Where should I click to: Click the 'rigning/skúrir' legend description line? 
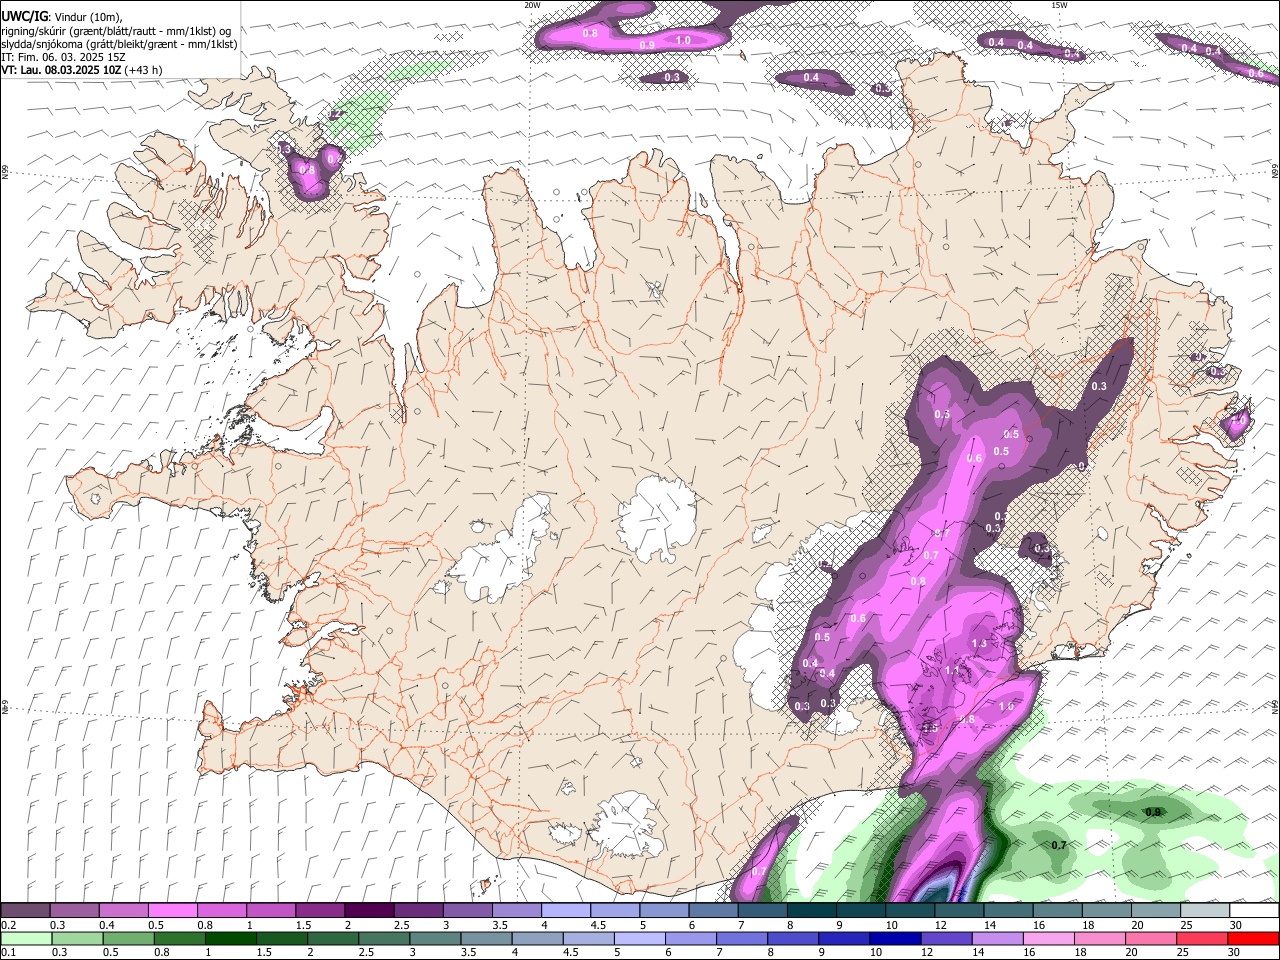(115, 30)
